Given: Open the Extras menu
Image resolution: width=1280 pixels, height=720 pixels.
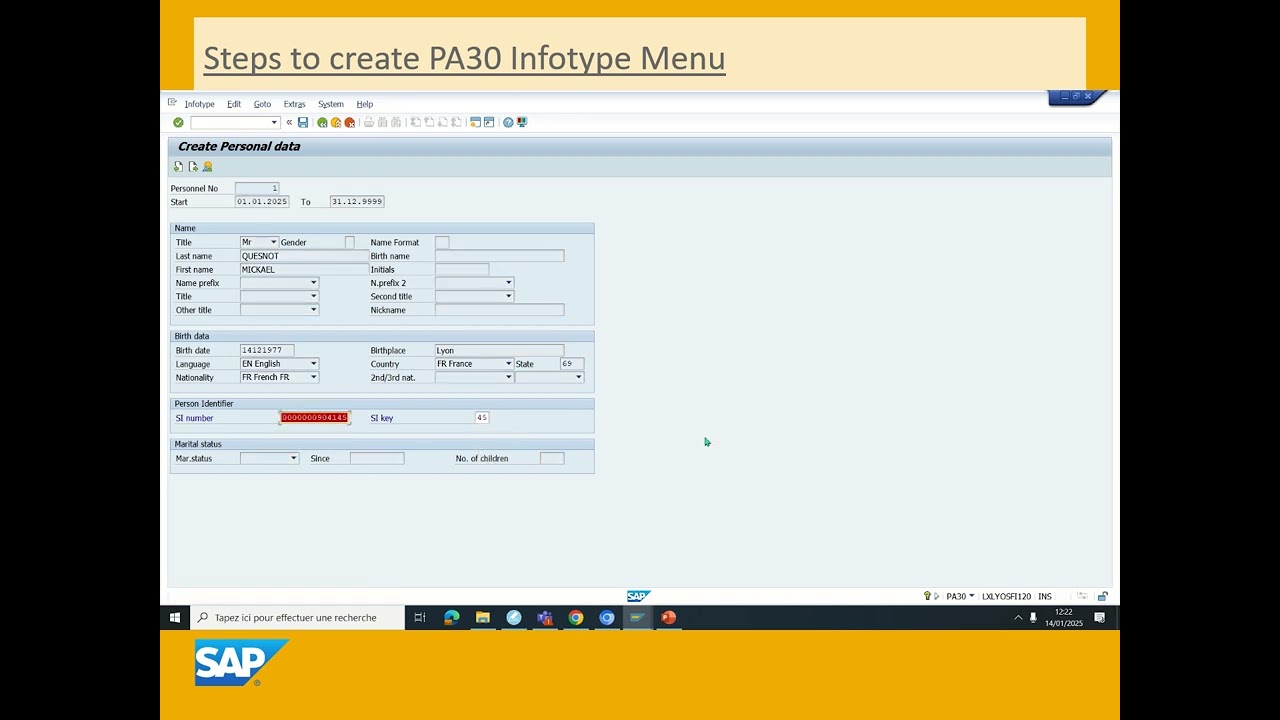Looking at the screenshot, I should point(294,104).
